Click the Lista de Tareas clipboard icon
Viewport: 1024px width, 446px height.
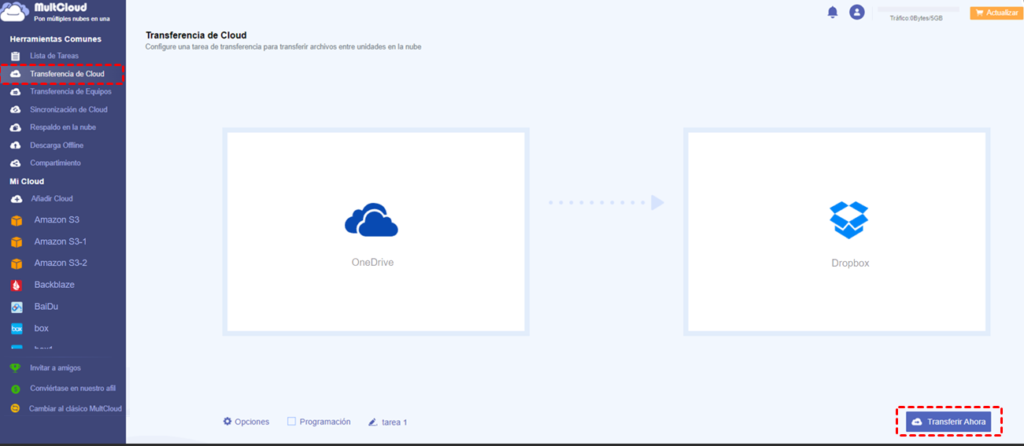pyautogui.click(x=16, y=56)
